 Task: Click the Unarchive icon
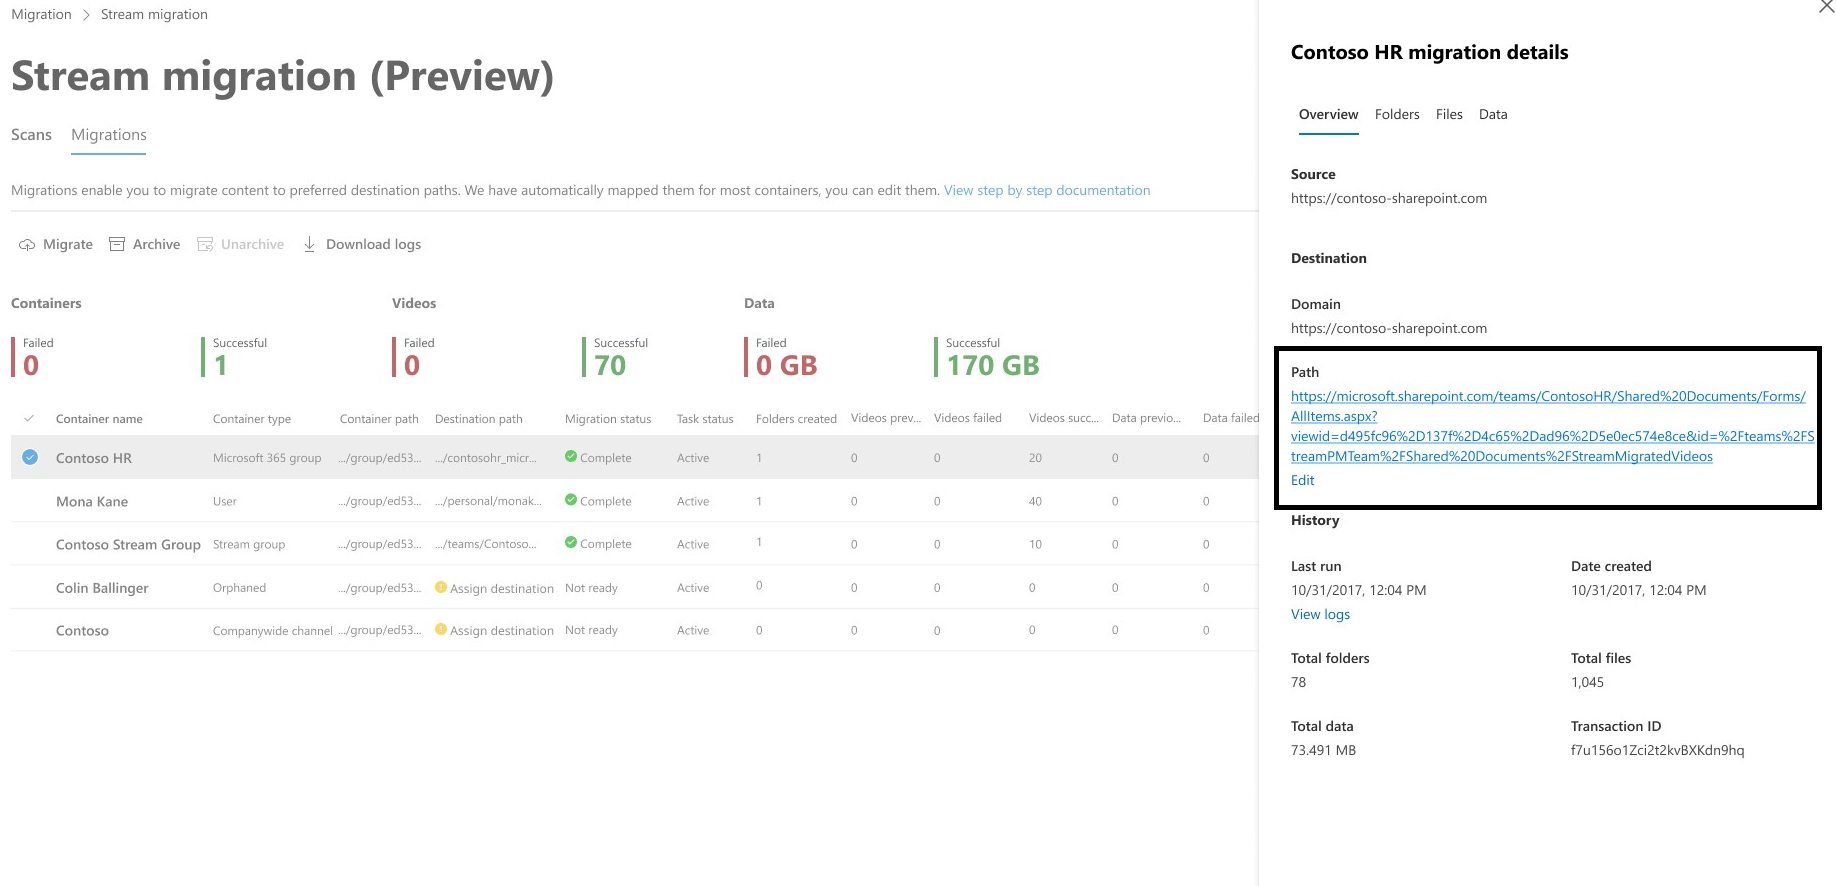coord(205,244)
